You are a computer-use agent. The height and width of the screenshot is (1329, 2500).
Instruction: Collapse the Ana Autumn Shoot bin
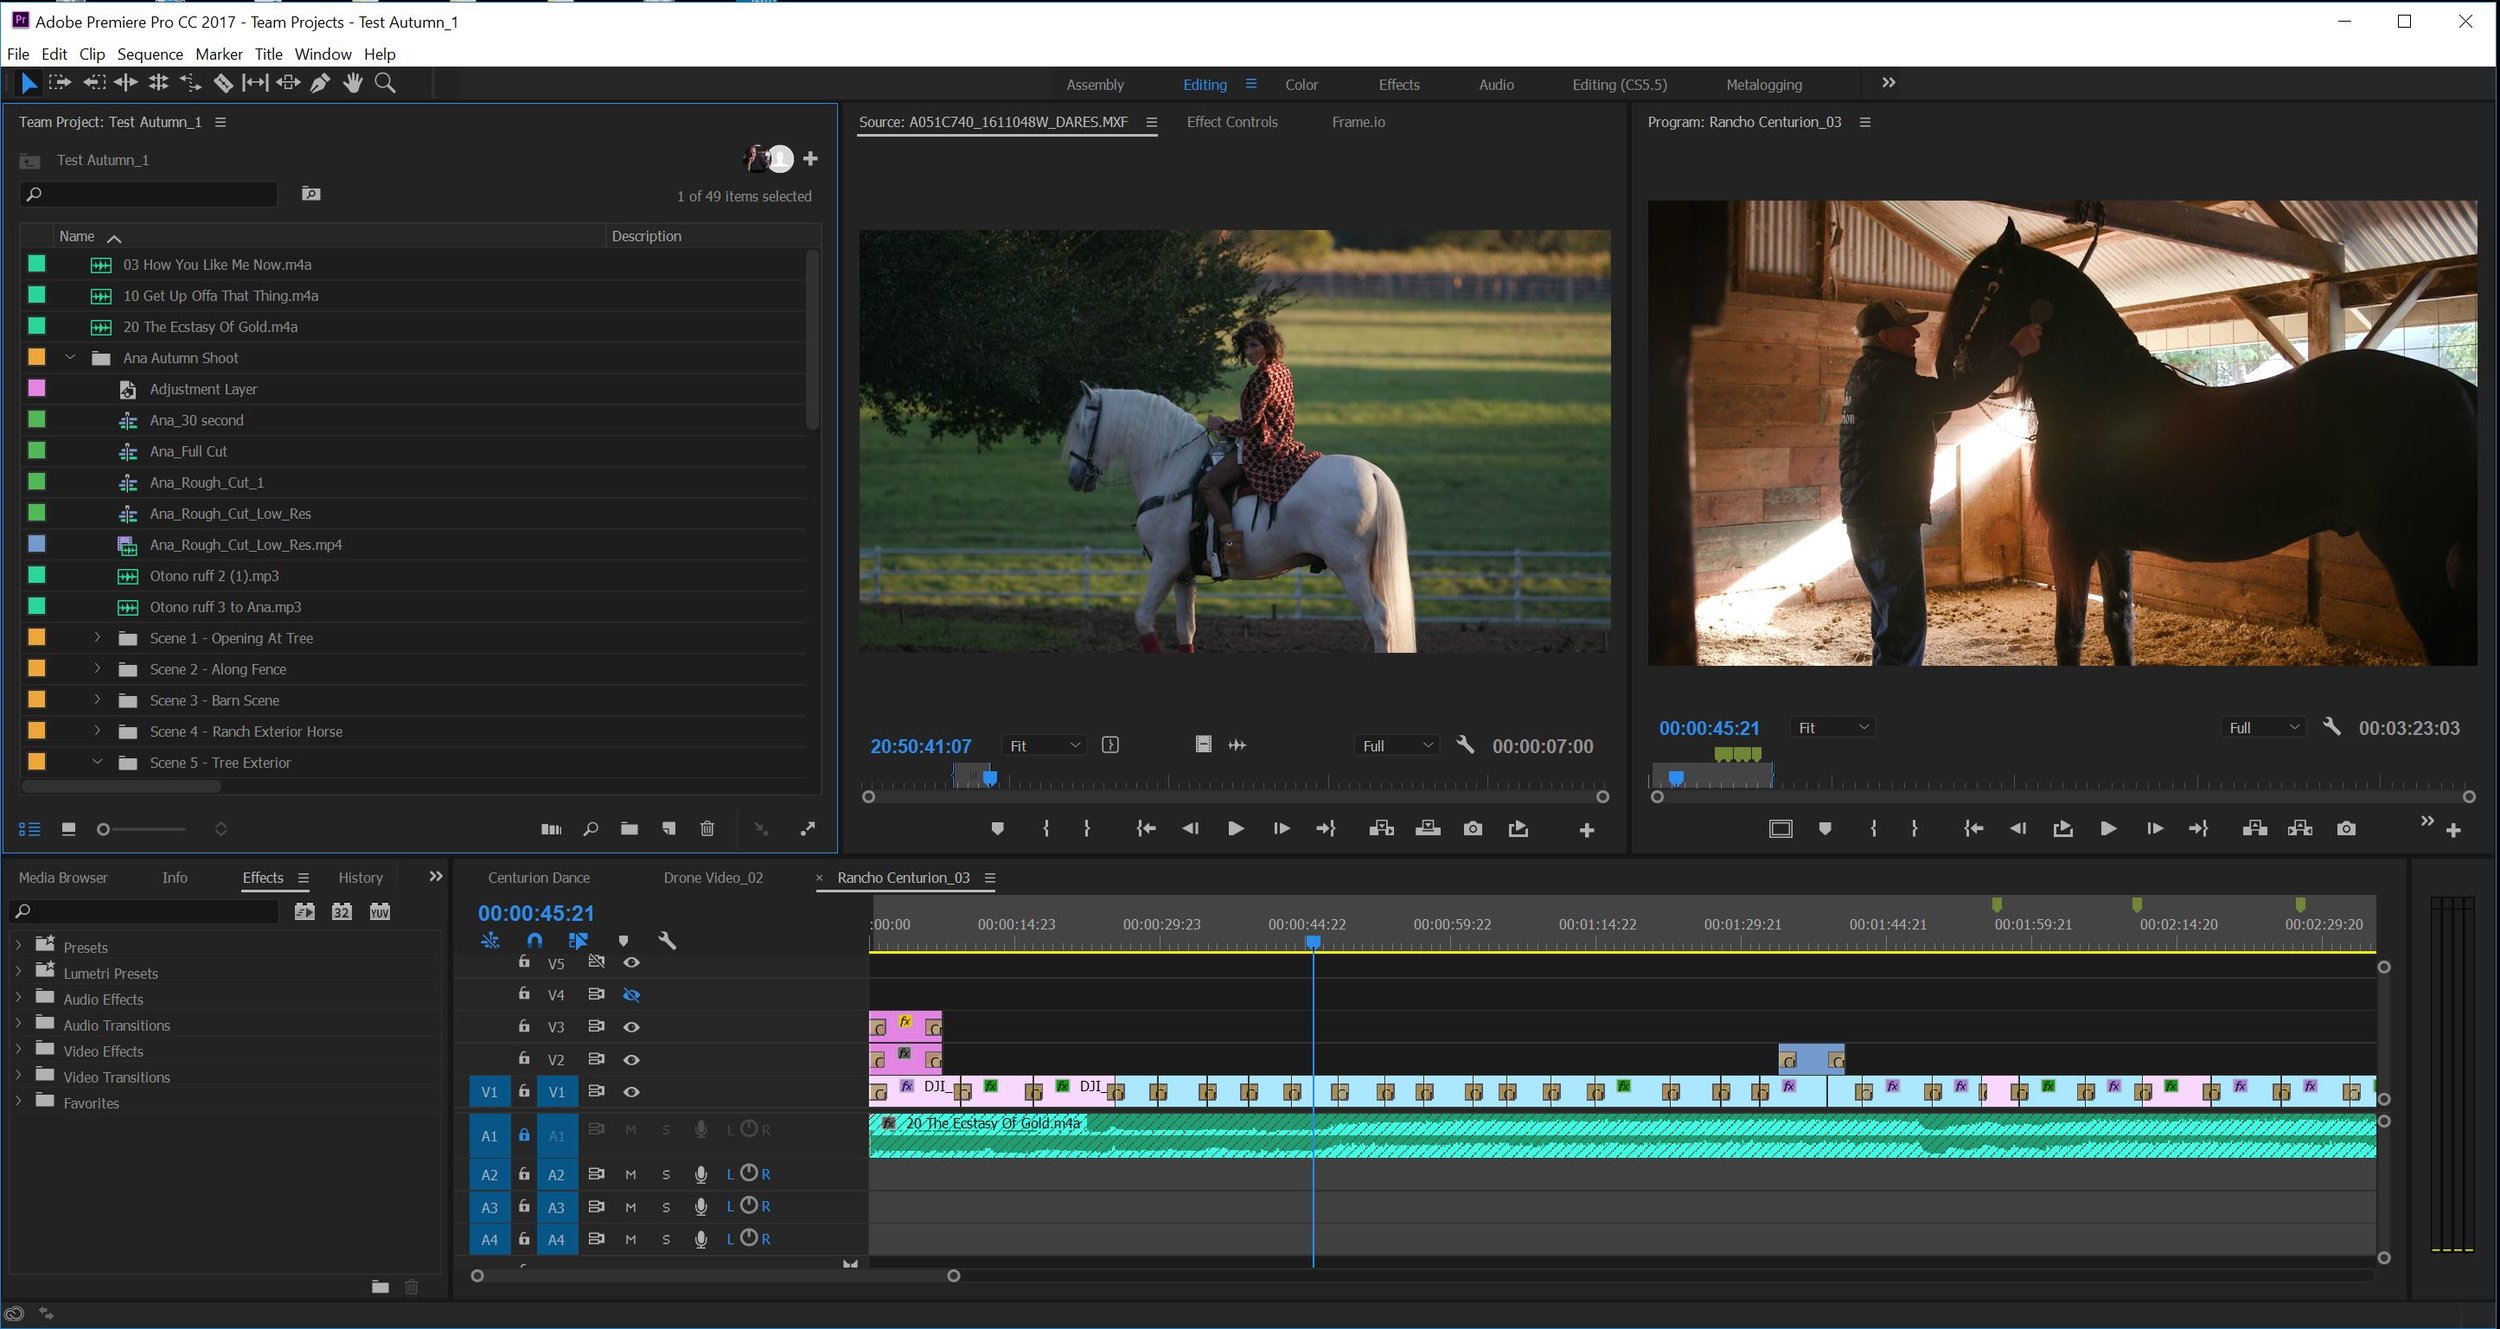(x=69, y=357)
